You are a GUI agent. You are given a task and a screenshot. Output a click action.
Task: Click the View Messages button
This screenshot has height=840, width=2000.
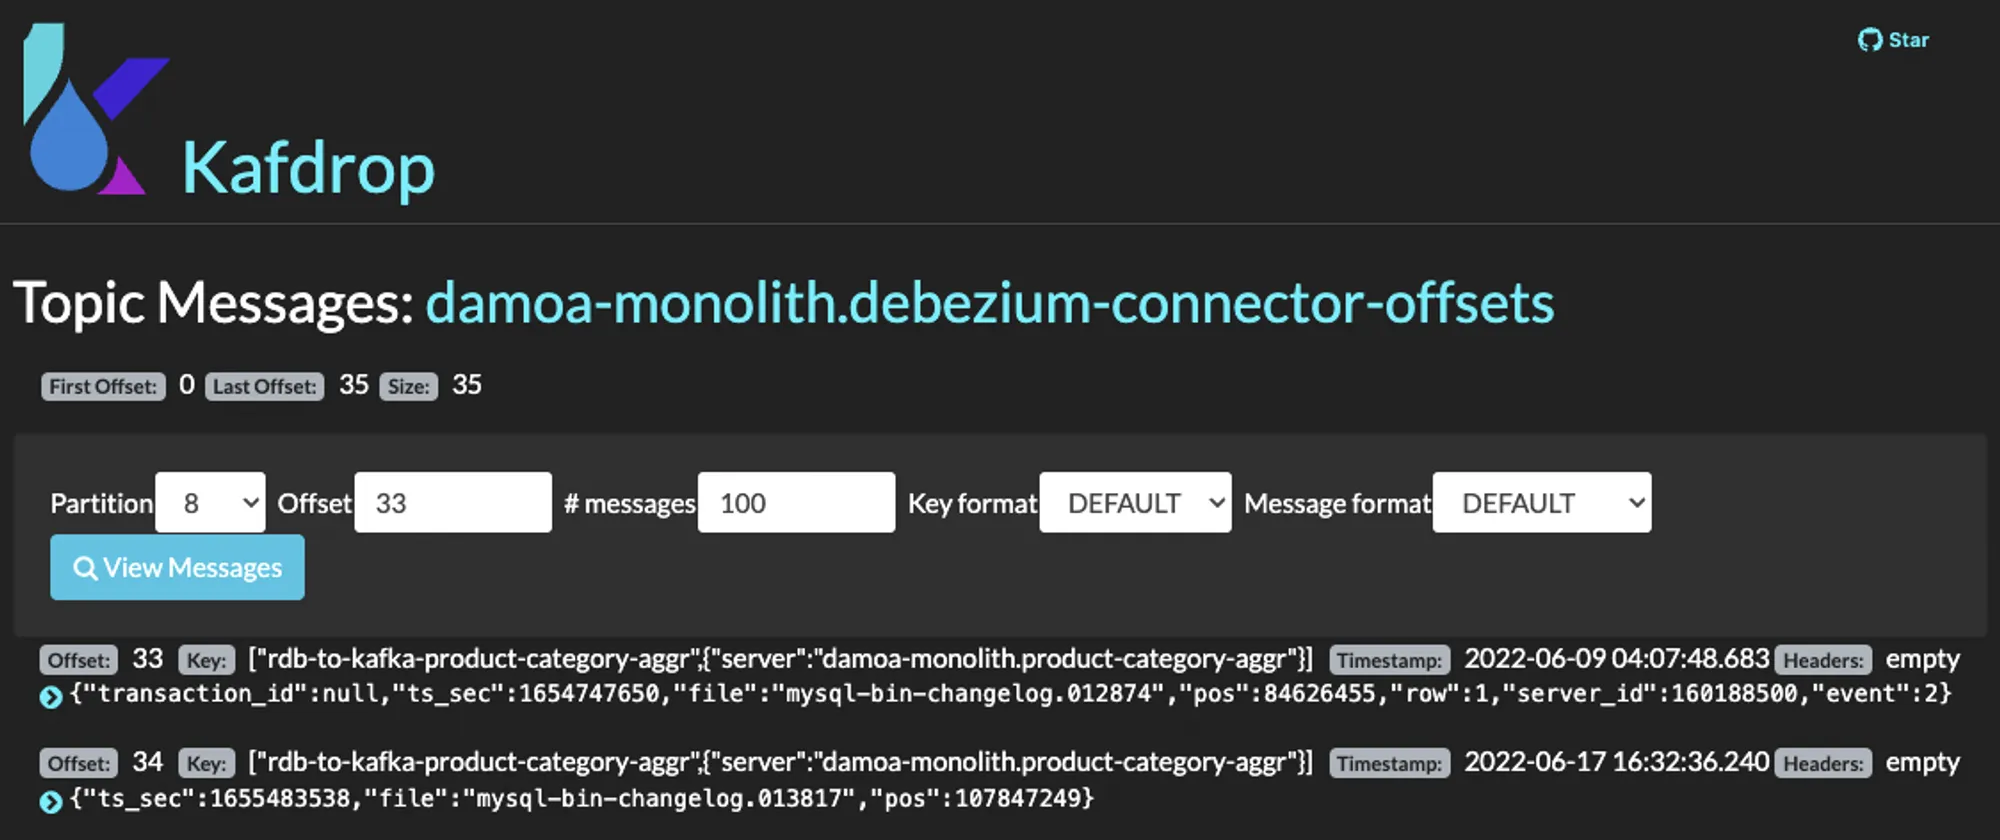pos(177,567)
